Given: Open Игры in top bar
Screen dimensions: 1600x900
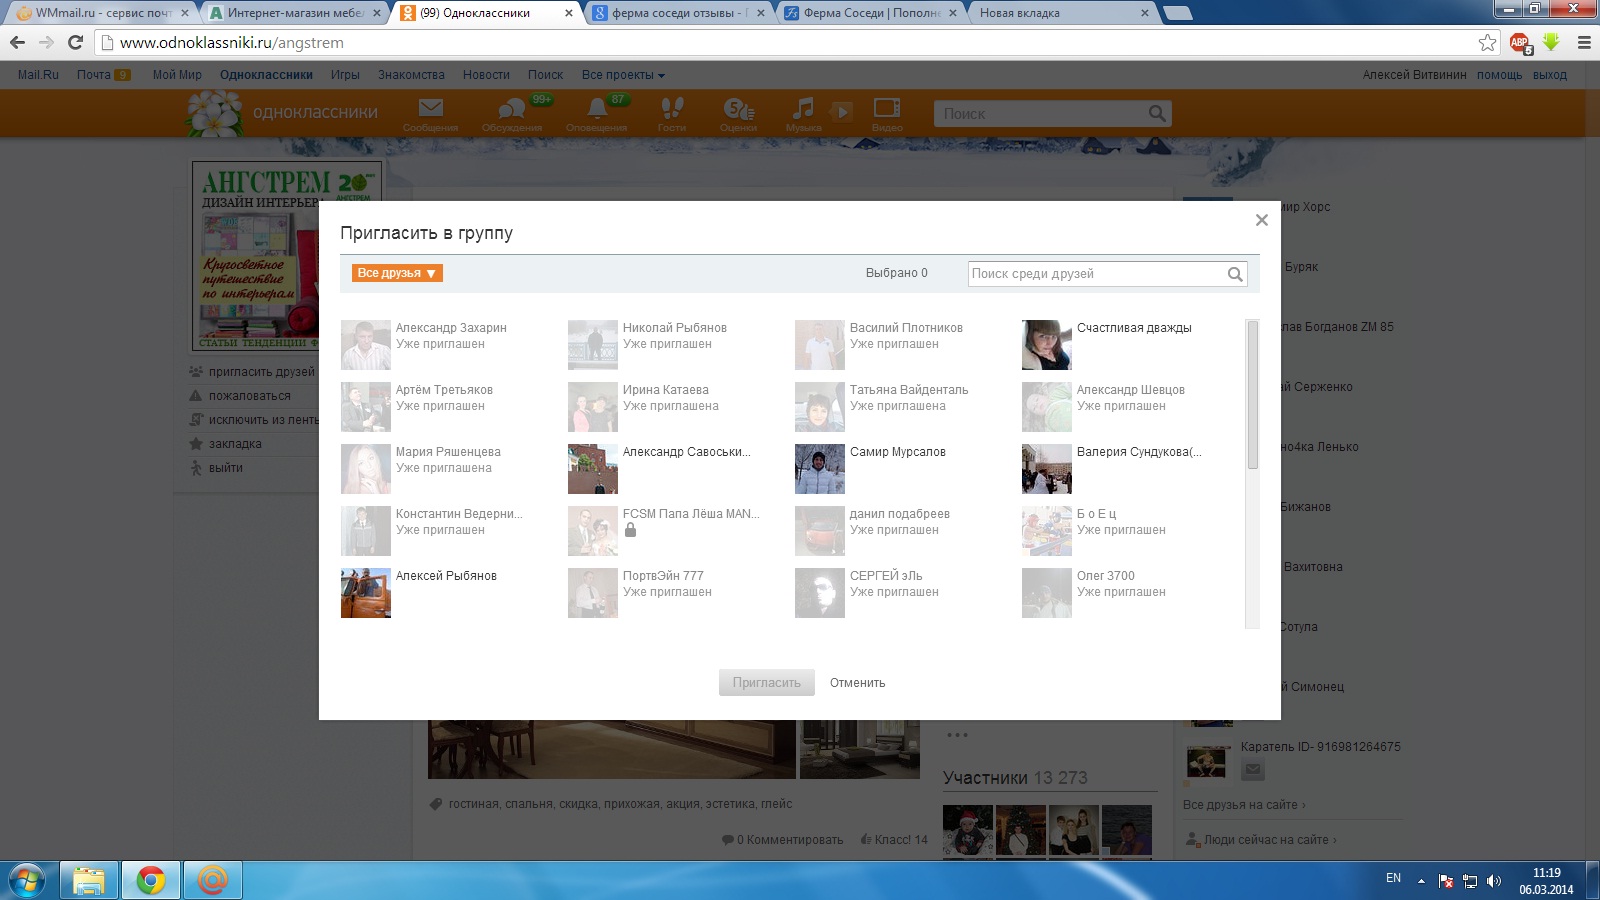Looking at the screenshot, I should click(x=345, y=75).
